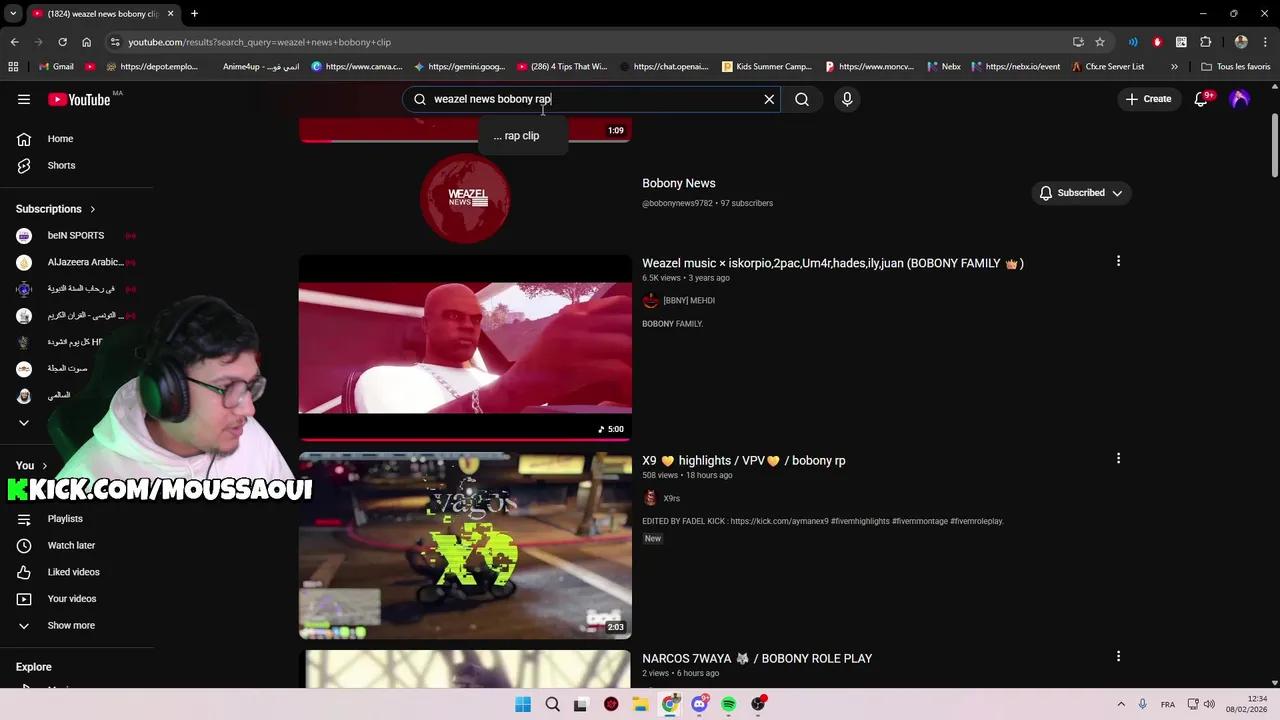Play the Weazel music video thumbnail
Screen dimensions: 1280x720
coord(465,348)
